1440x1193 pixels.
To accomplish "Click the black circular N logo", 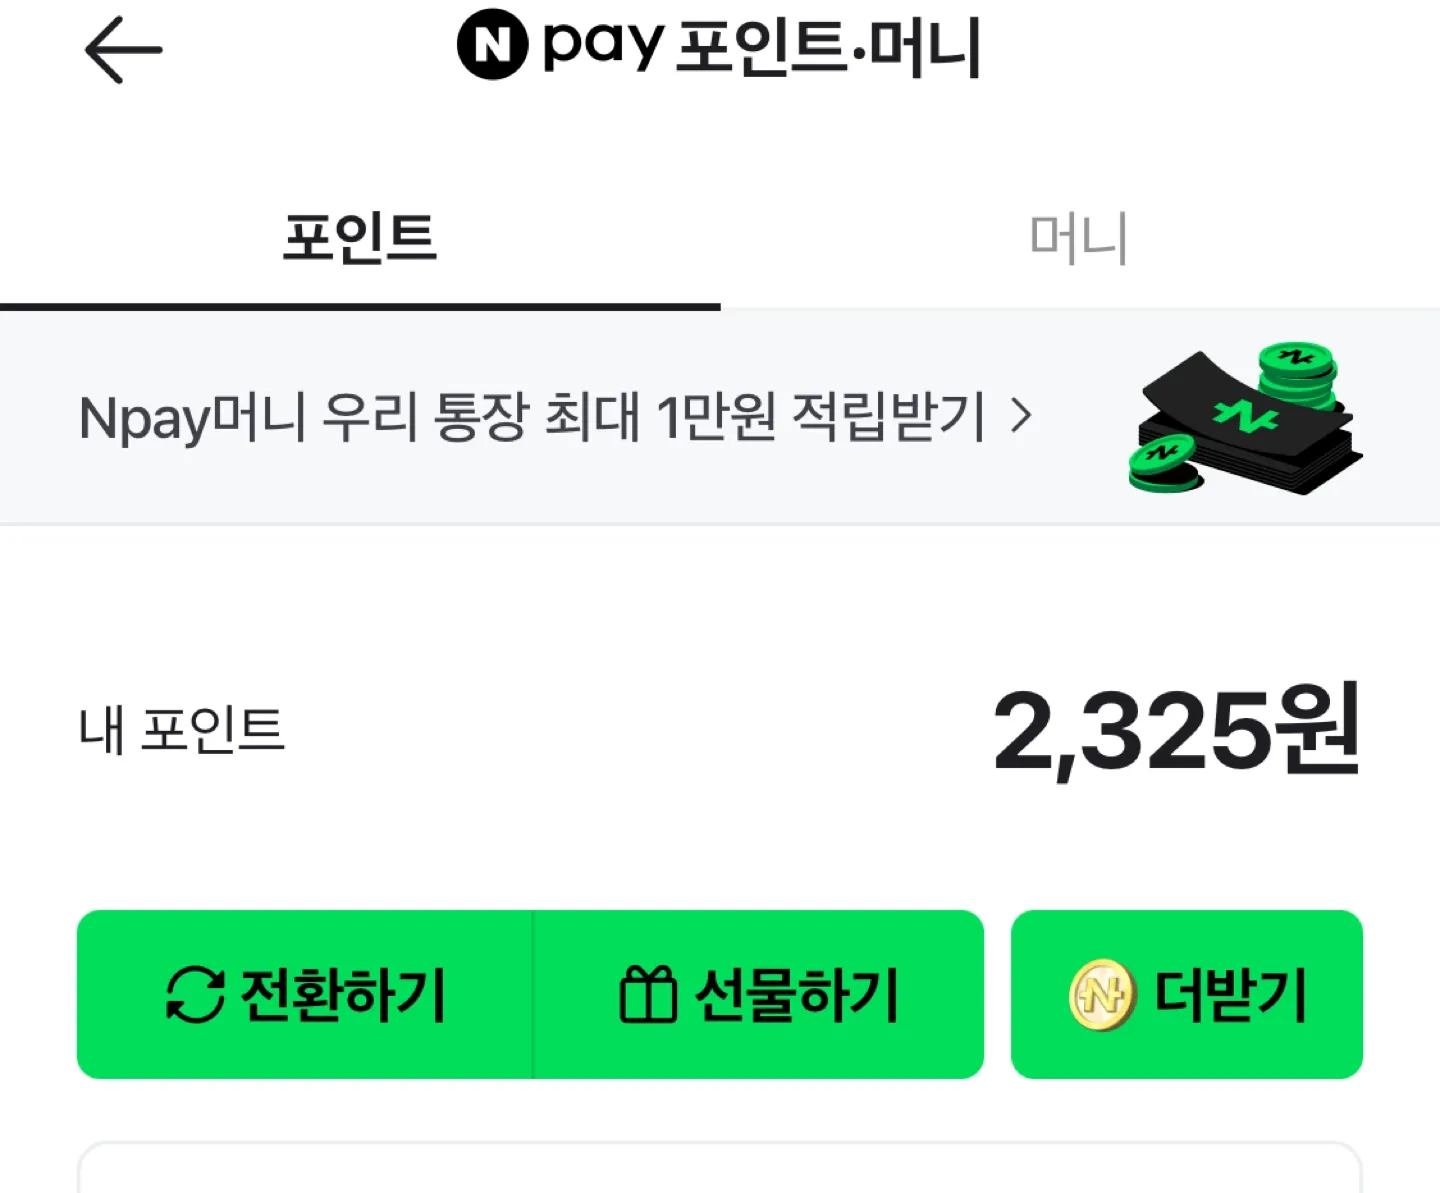I will [492, 44].
